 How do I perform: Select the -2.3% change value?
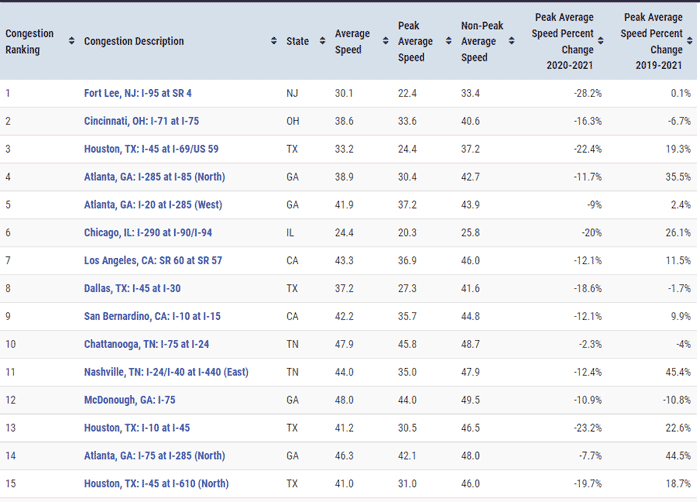click(590, 344)
